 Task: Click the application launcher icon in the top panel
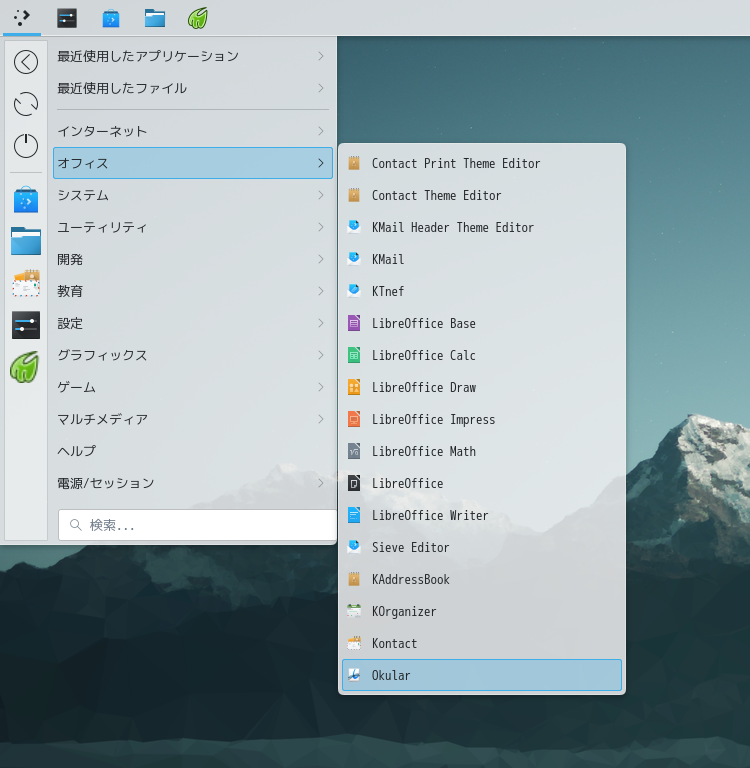pos(22,17)
